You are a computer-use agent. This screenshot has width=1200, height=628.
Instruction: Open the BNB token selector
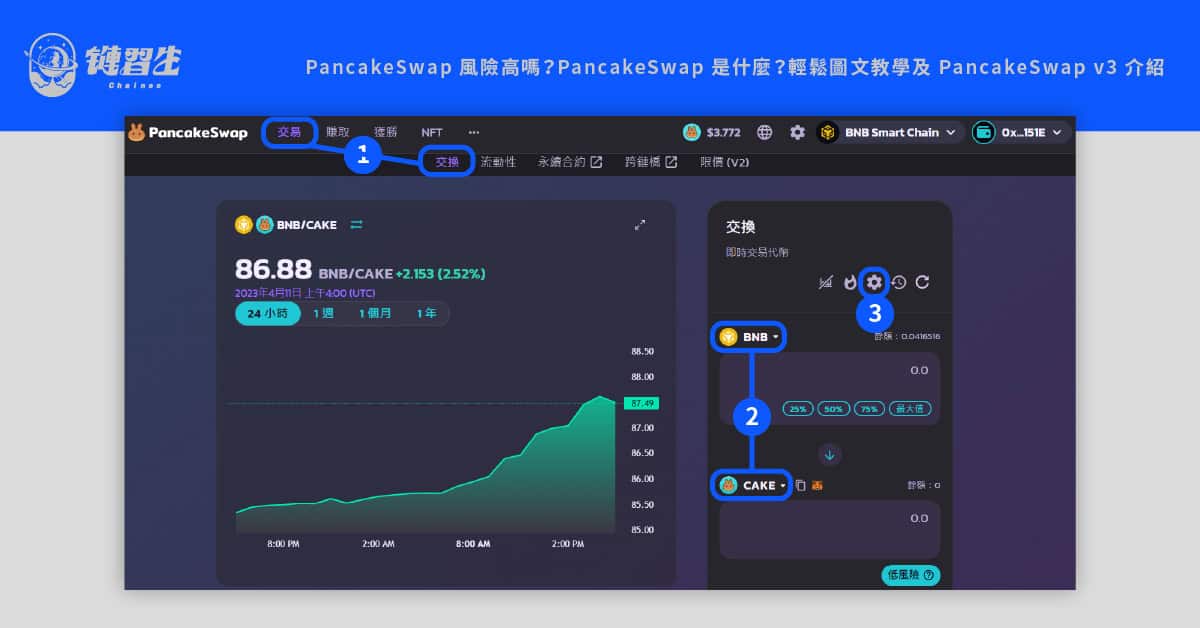[x=748, y=337]
